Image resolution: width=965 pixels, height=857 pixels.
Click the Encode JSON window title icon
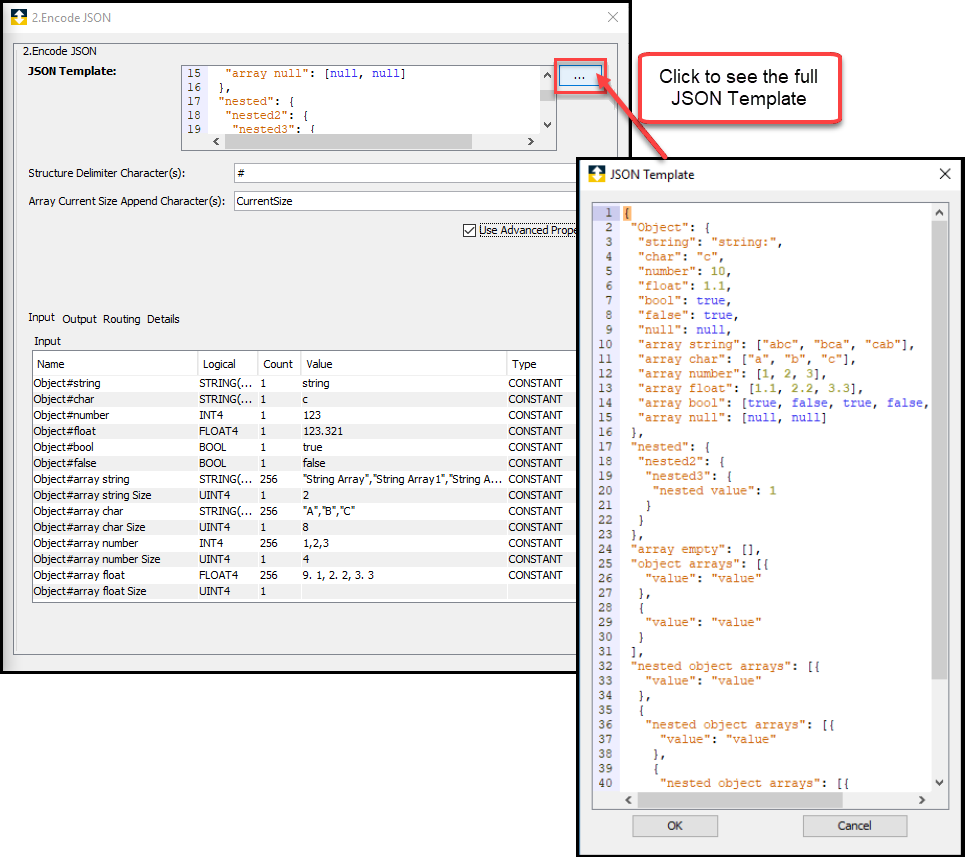click(x=18, y=17)
